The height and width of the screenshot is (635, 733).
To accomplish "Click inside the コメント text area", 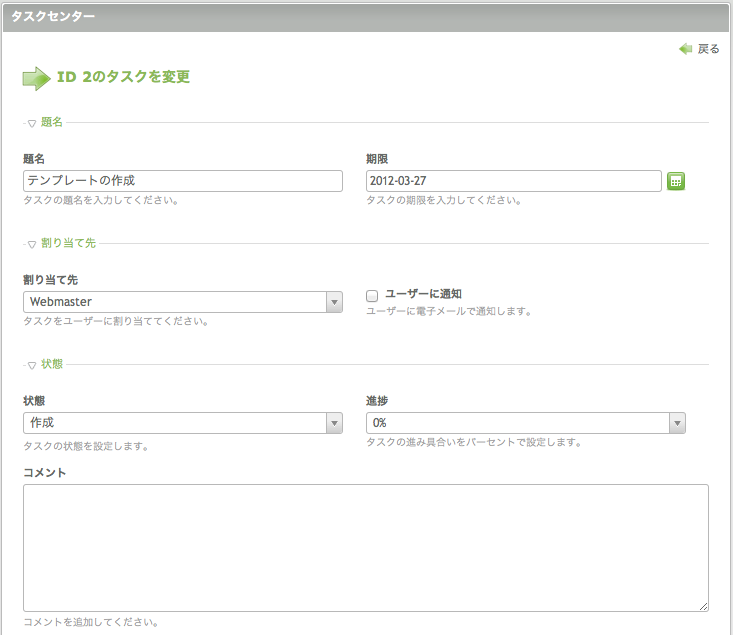I will 366,548.
